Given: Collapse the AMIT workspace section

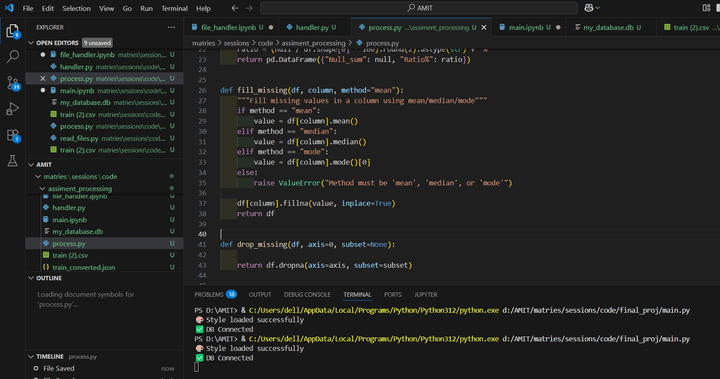Looking at the screenshot, I should coord(31,164).
